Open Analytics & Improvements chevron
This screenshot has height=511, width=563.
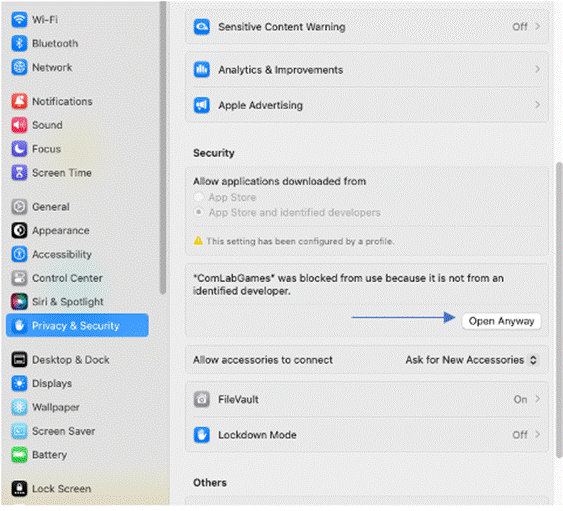coord(538,69)
